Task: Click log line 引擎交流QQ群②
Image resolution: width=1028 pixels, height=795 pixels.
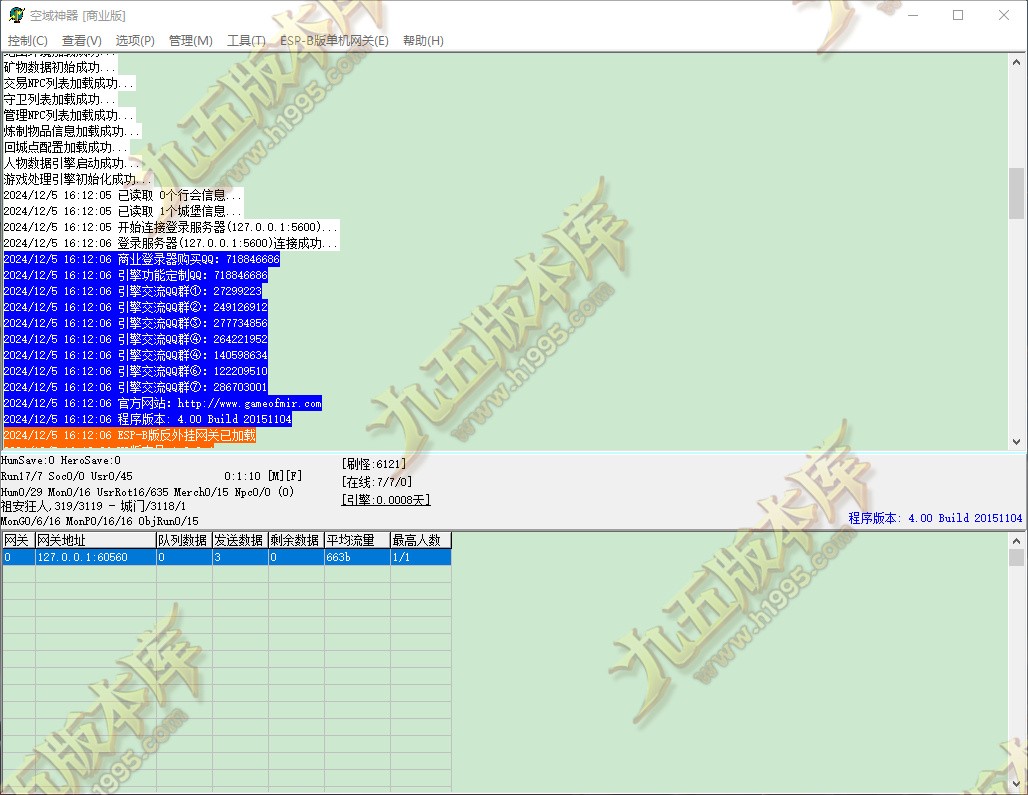Action: click(136, 307)
